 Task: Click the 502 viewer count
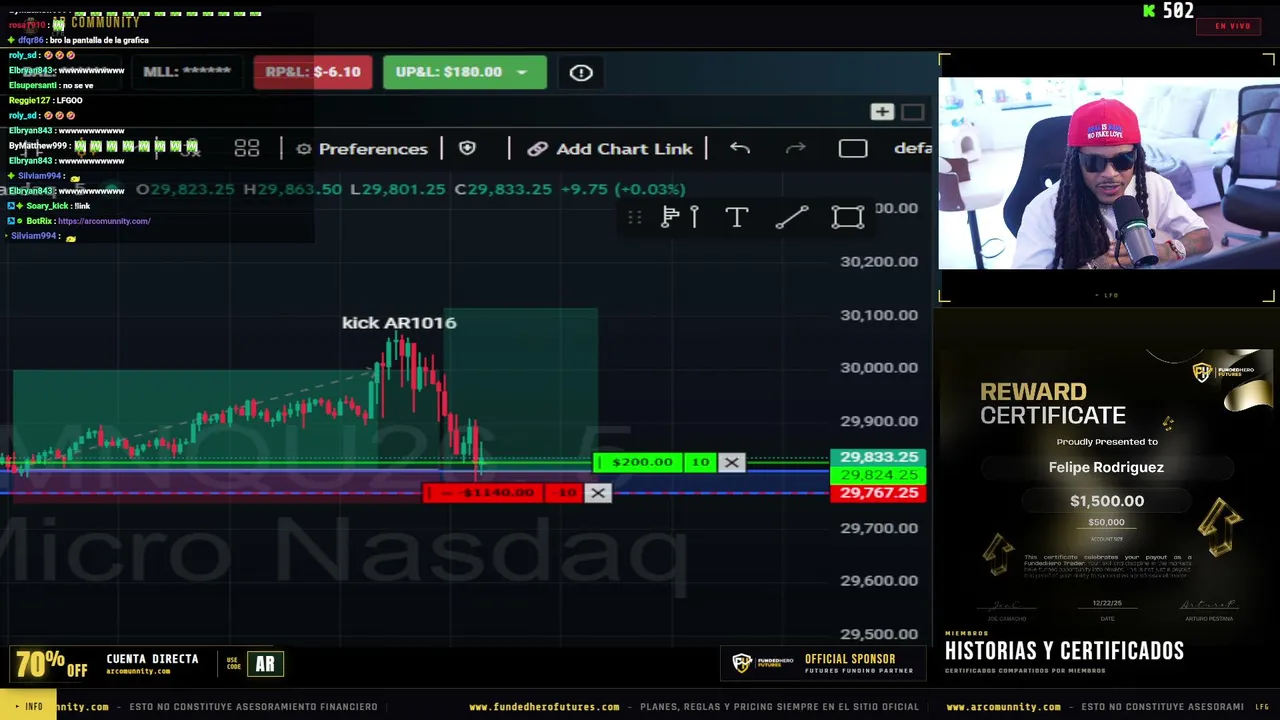1178,11
